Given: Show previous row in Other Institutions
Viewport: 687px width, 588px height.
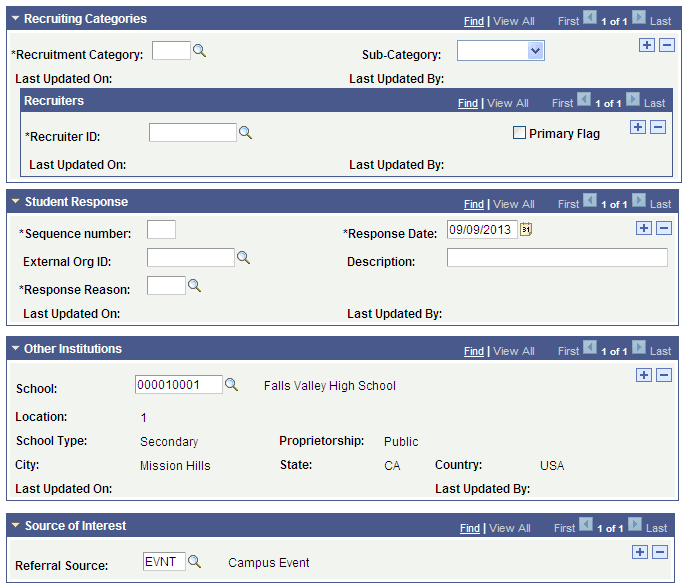Looking at the screenshot, I should click(590, 348).
